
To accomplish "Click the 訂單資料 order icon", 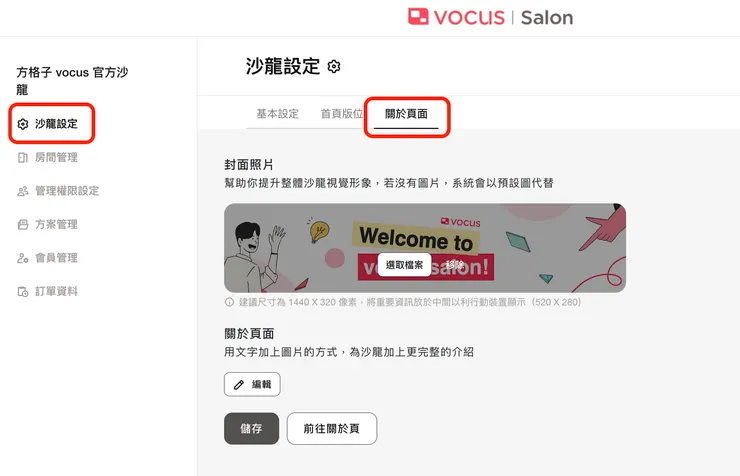I will 23,292.
